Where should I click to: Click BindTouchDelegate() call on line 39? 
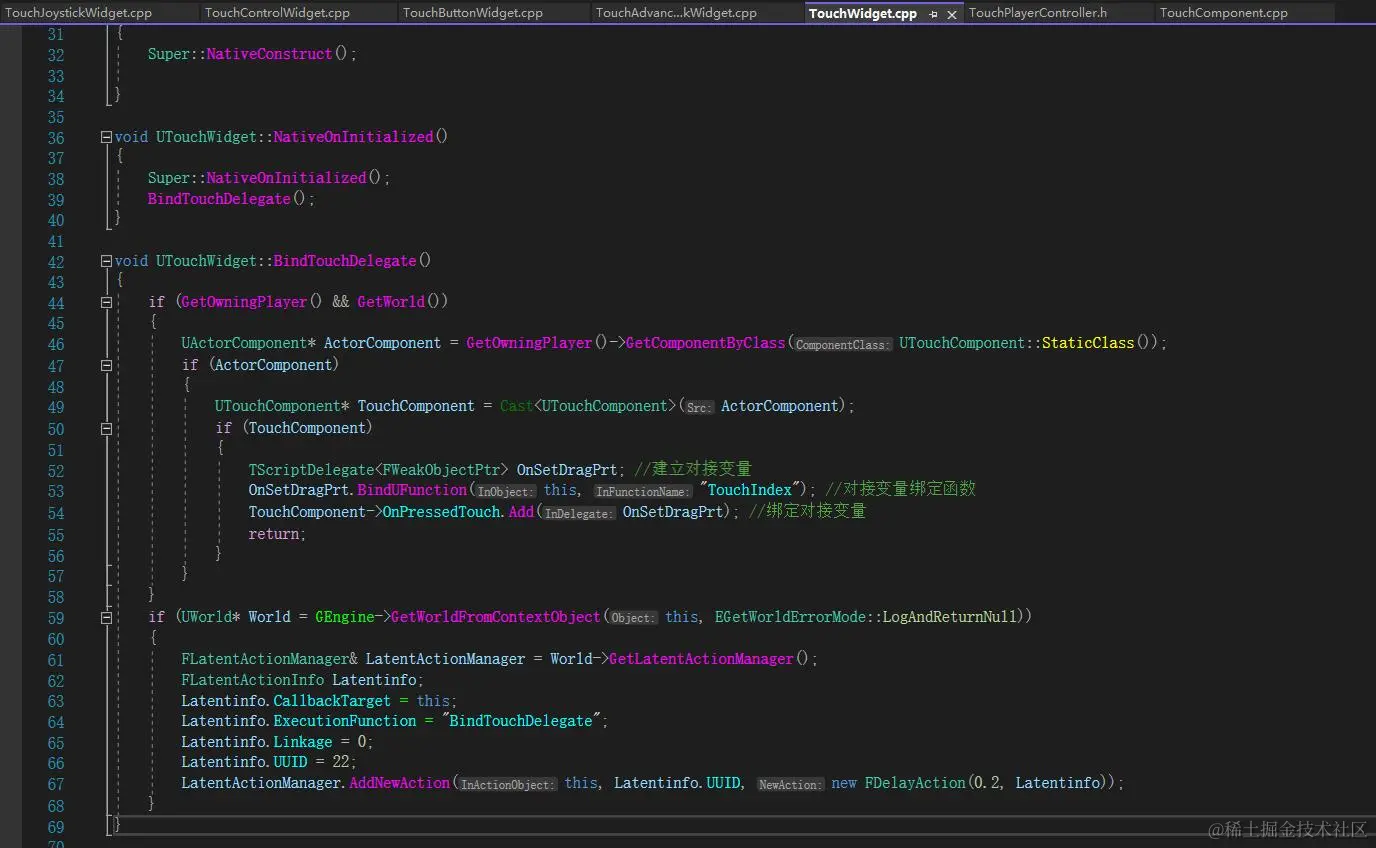231,199
